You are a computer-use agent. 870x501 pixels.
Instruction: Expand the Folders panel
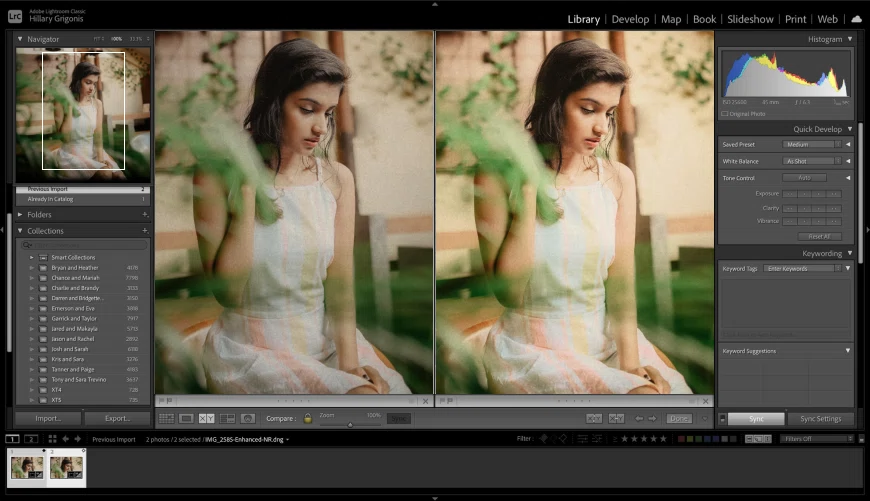tap(20, 214)
